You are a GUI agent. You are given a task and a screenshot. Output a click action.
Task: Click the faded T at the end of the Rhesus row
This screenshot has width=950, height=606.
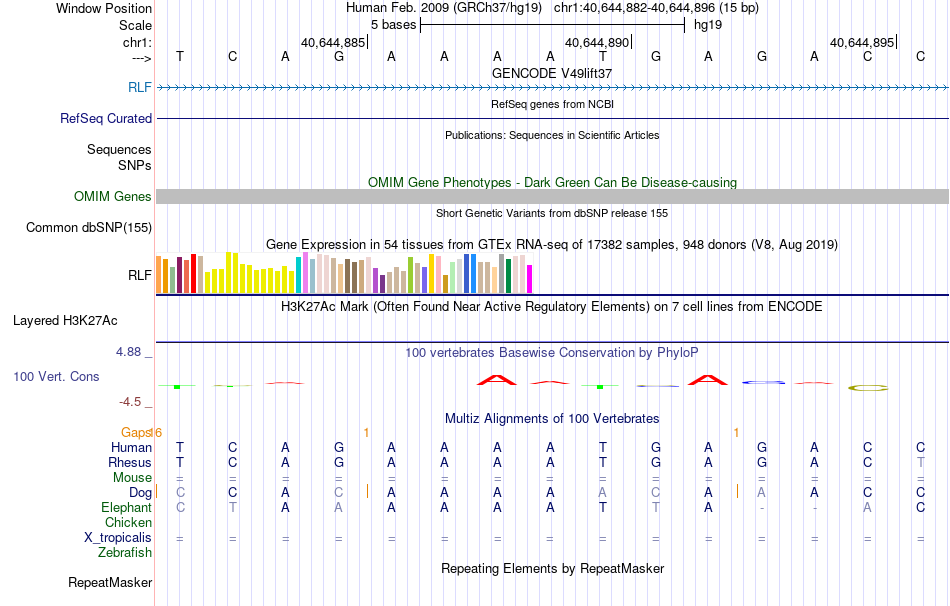(920, 462)
